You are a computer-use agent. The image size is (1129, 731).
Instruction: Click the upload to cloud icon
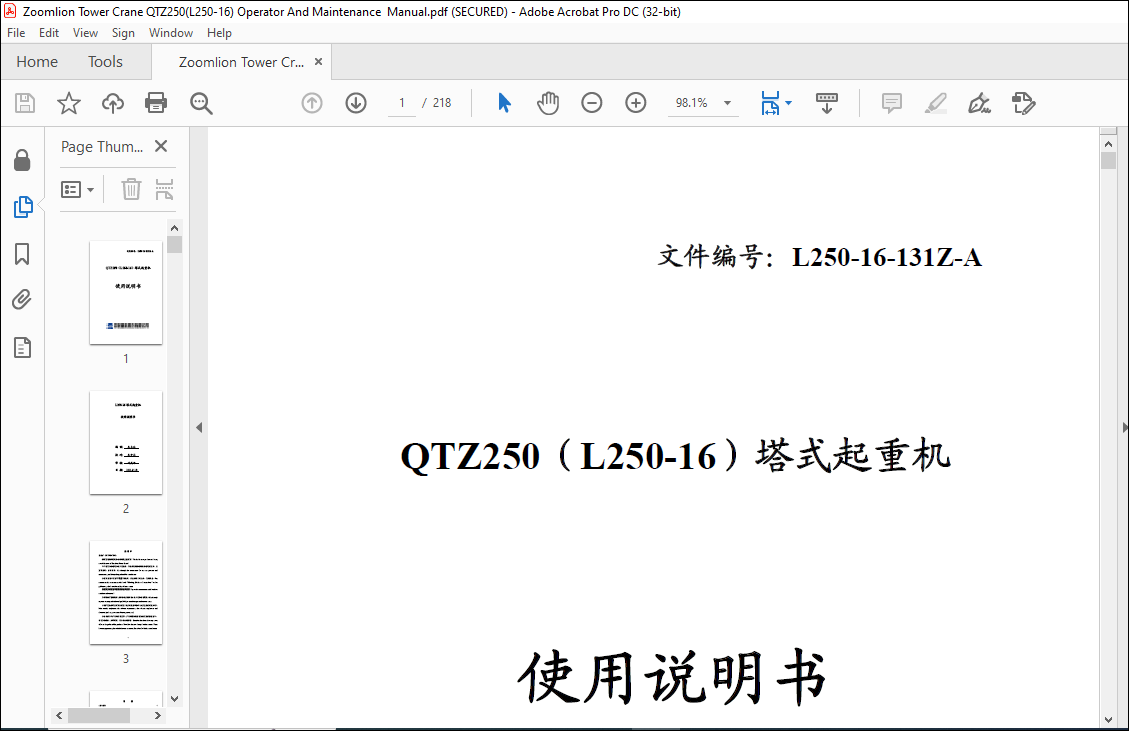113,103
